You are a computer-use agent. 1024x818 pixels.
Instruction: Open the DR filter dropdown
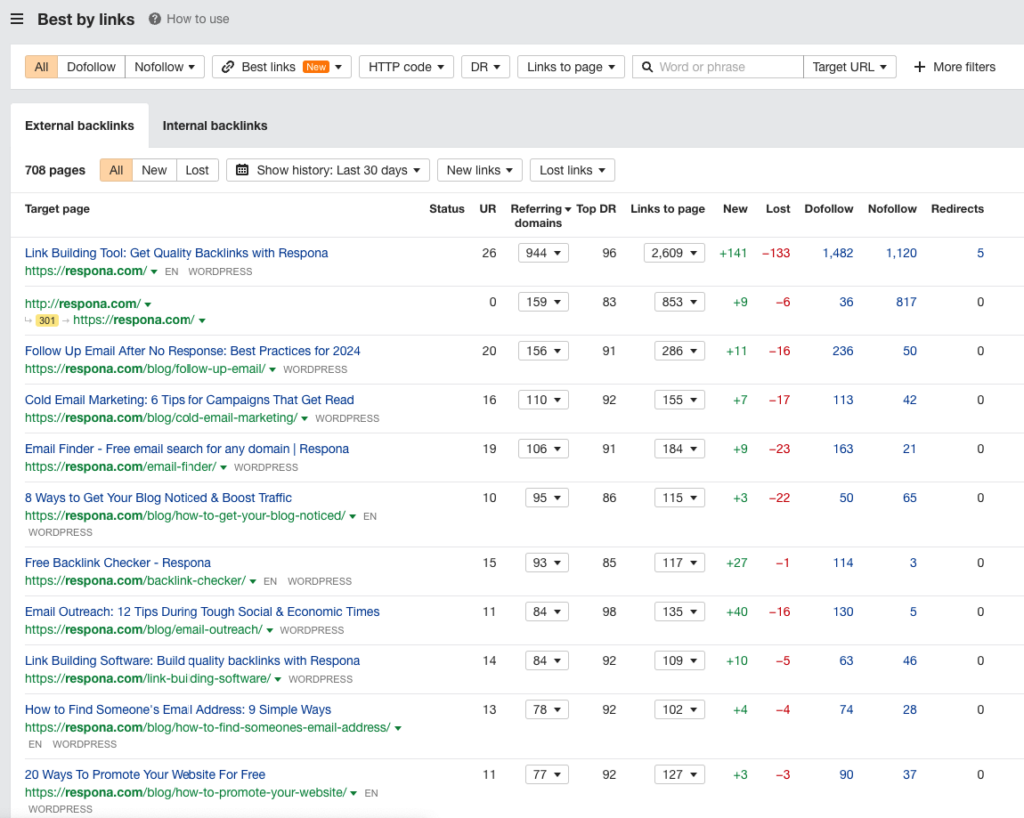coord(485,67)
